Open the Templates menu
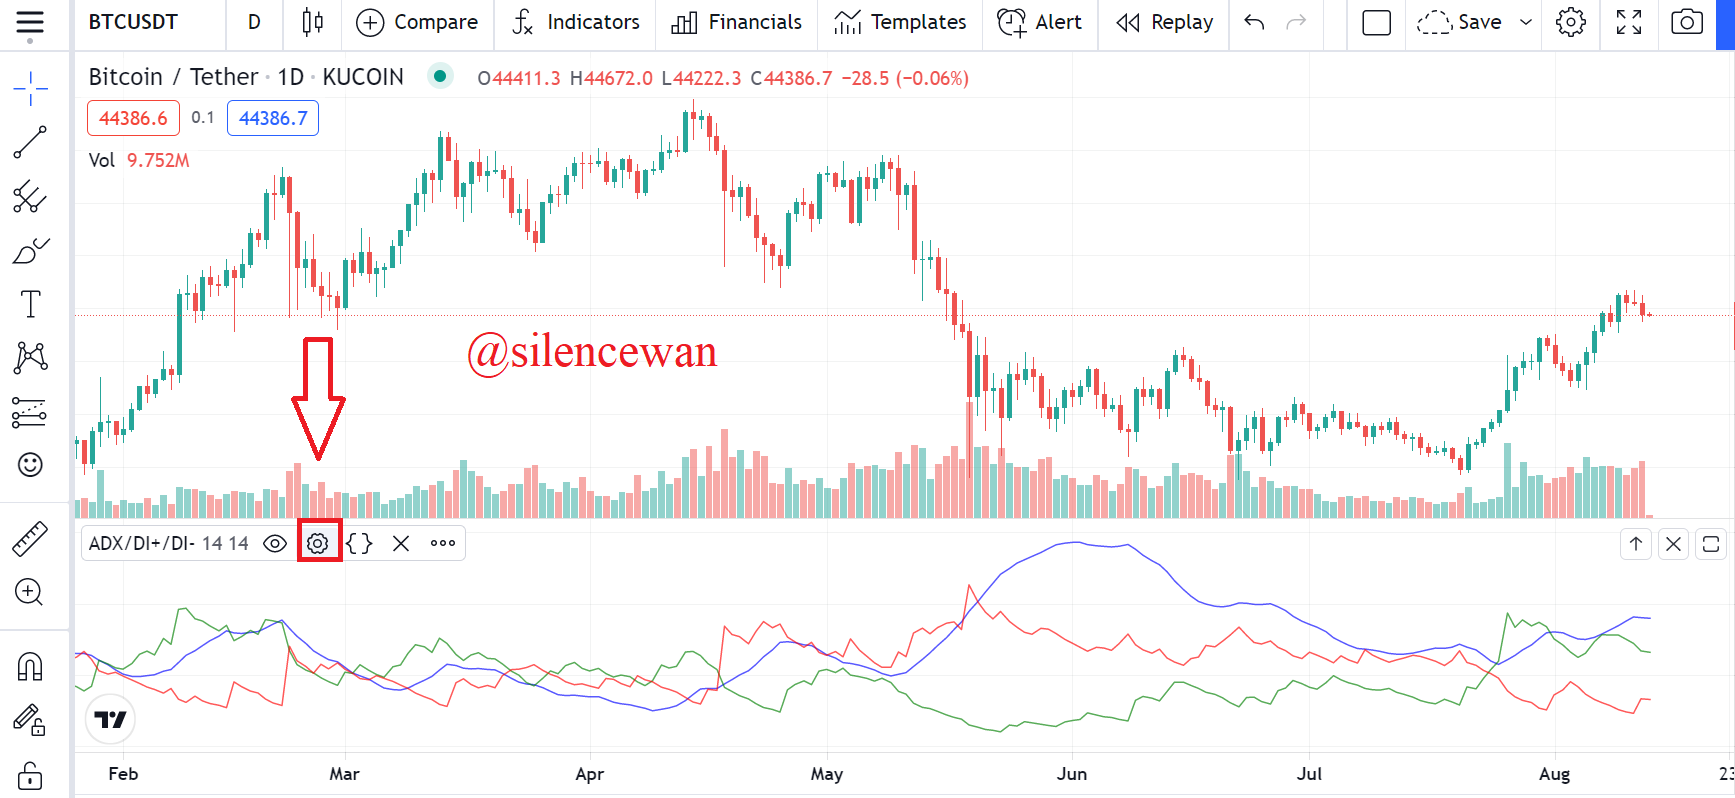Image resolution: width=1735 pixels, height=798 pixels. [900, 22]
